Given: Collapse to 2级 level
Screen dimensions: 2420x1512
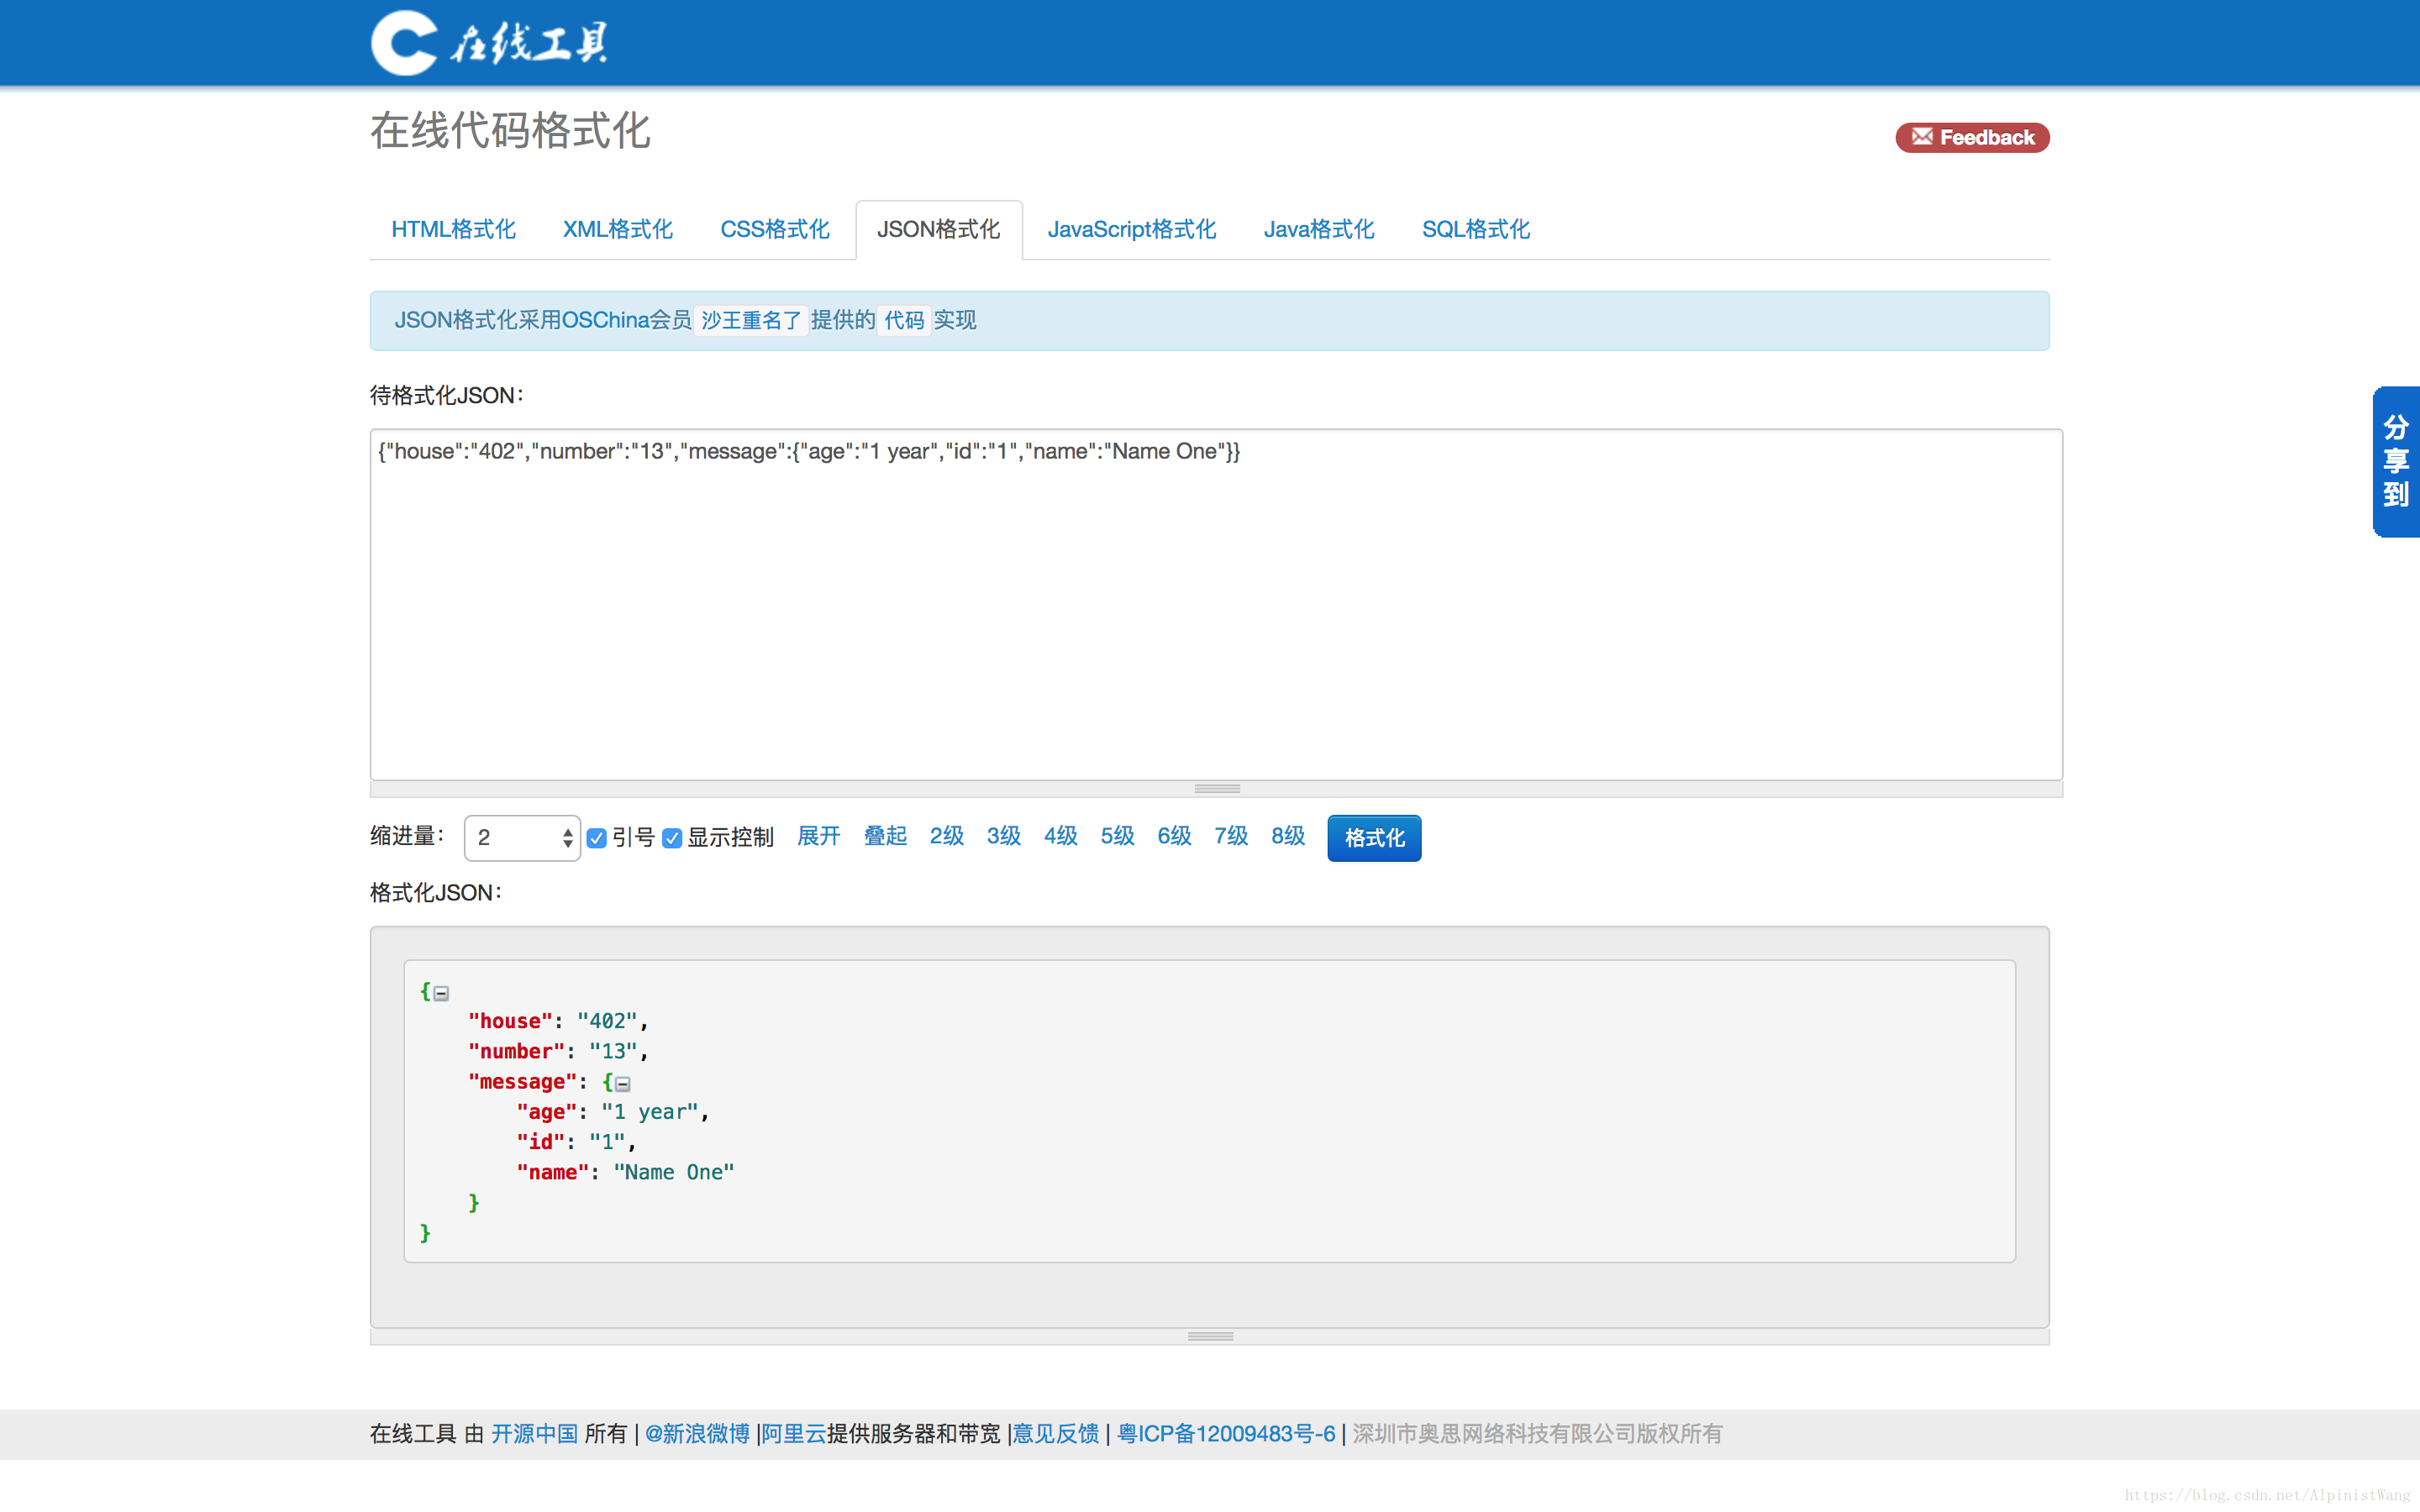Looking at the screenshot, I should tap(946, 836).
